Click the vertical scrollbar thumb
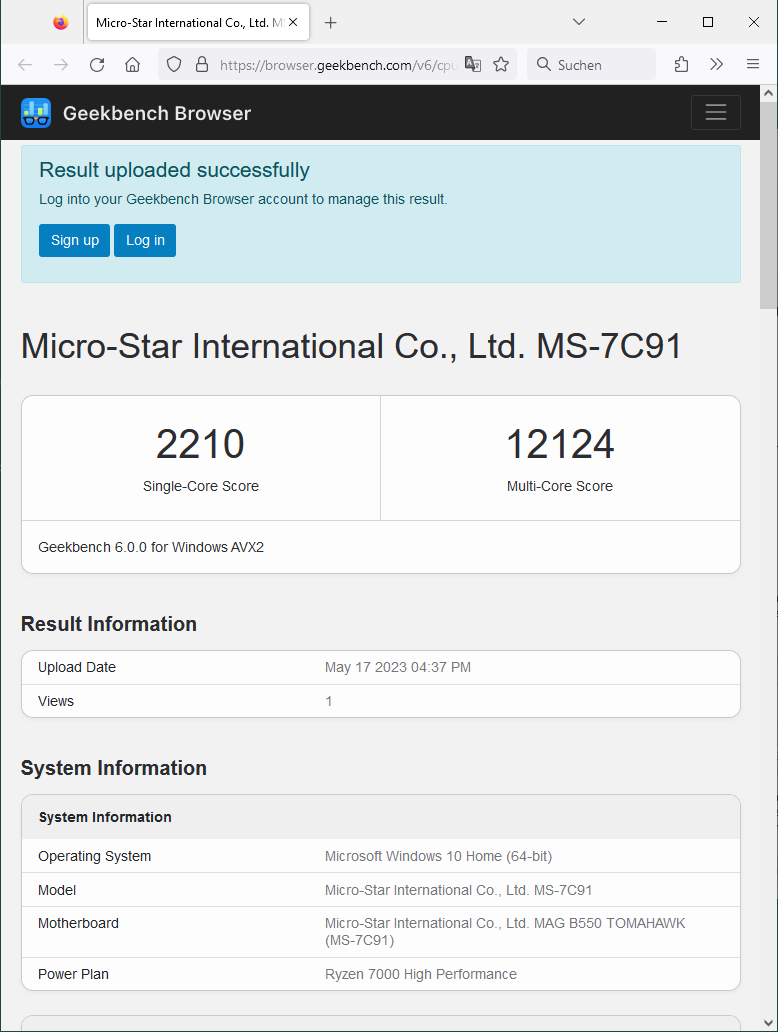 pyautogui.click(x=768, y=205)
